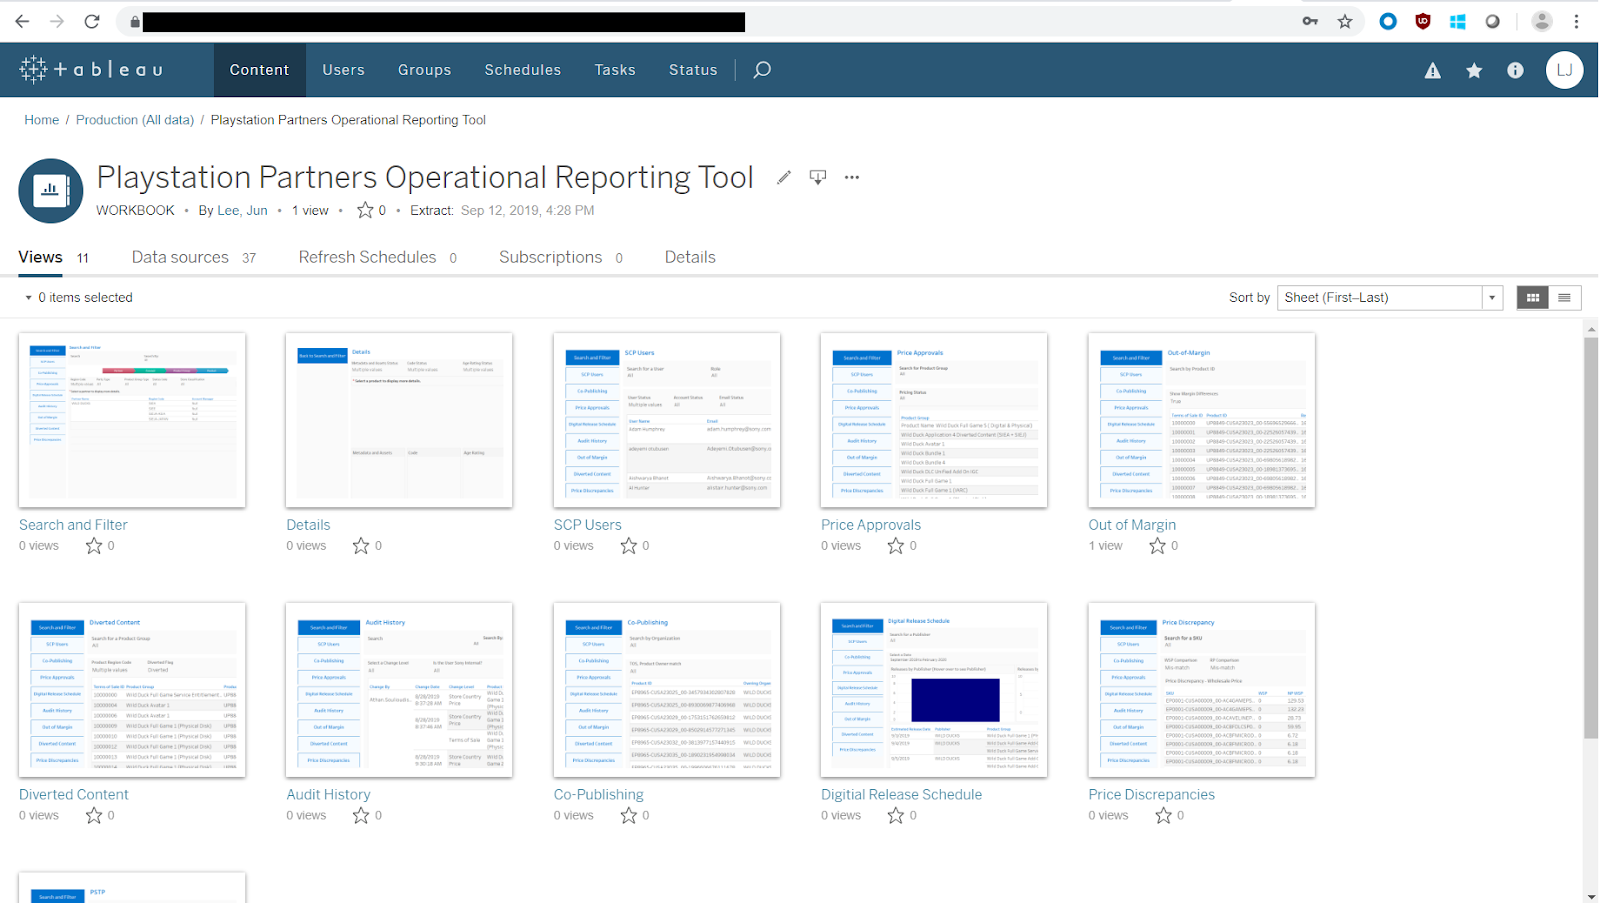Switch to grid view layout
Viewport: 1600px width, 903px height.
point(1532,298)
